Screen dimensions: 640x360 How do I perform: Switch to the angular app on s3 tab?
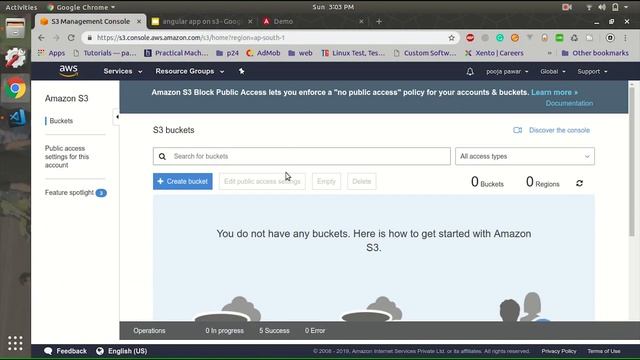pyautogui.click(x=201, y=21)
